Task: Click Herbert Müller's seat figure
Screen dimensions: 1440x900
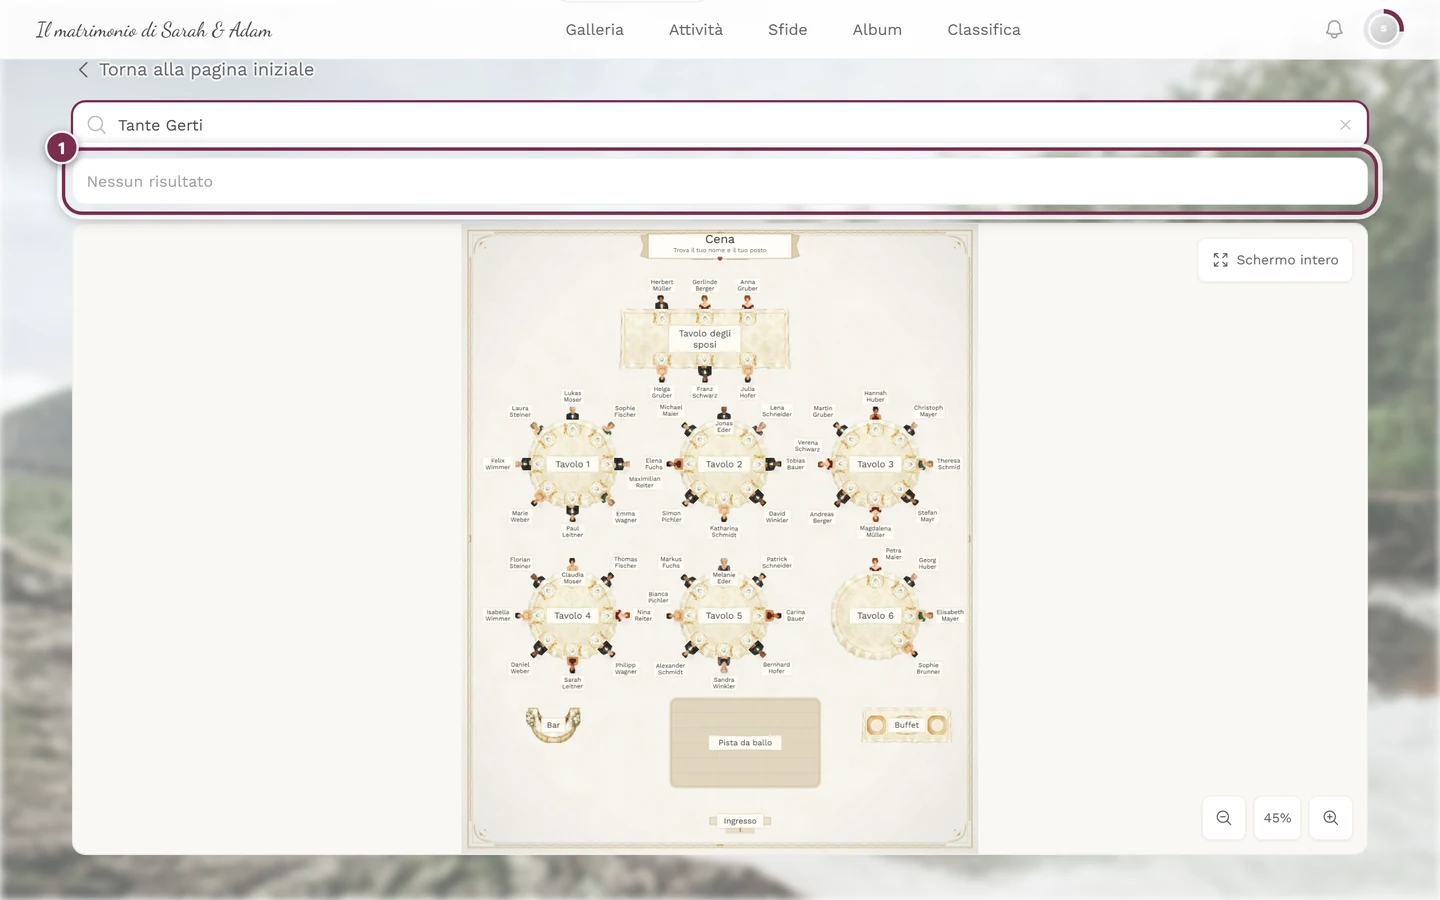Action: [x=661, y=302]
